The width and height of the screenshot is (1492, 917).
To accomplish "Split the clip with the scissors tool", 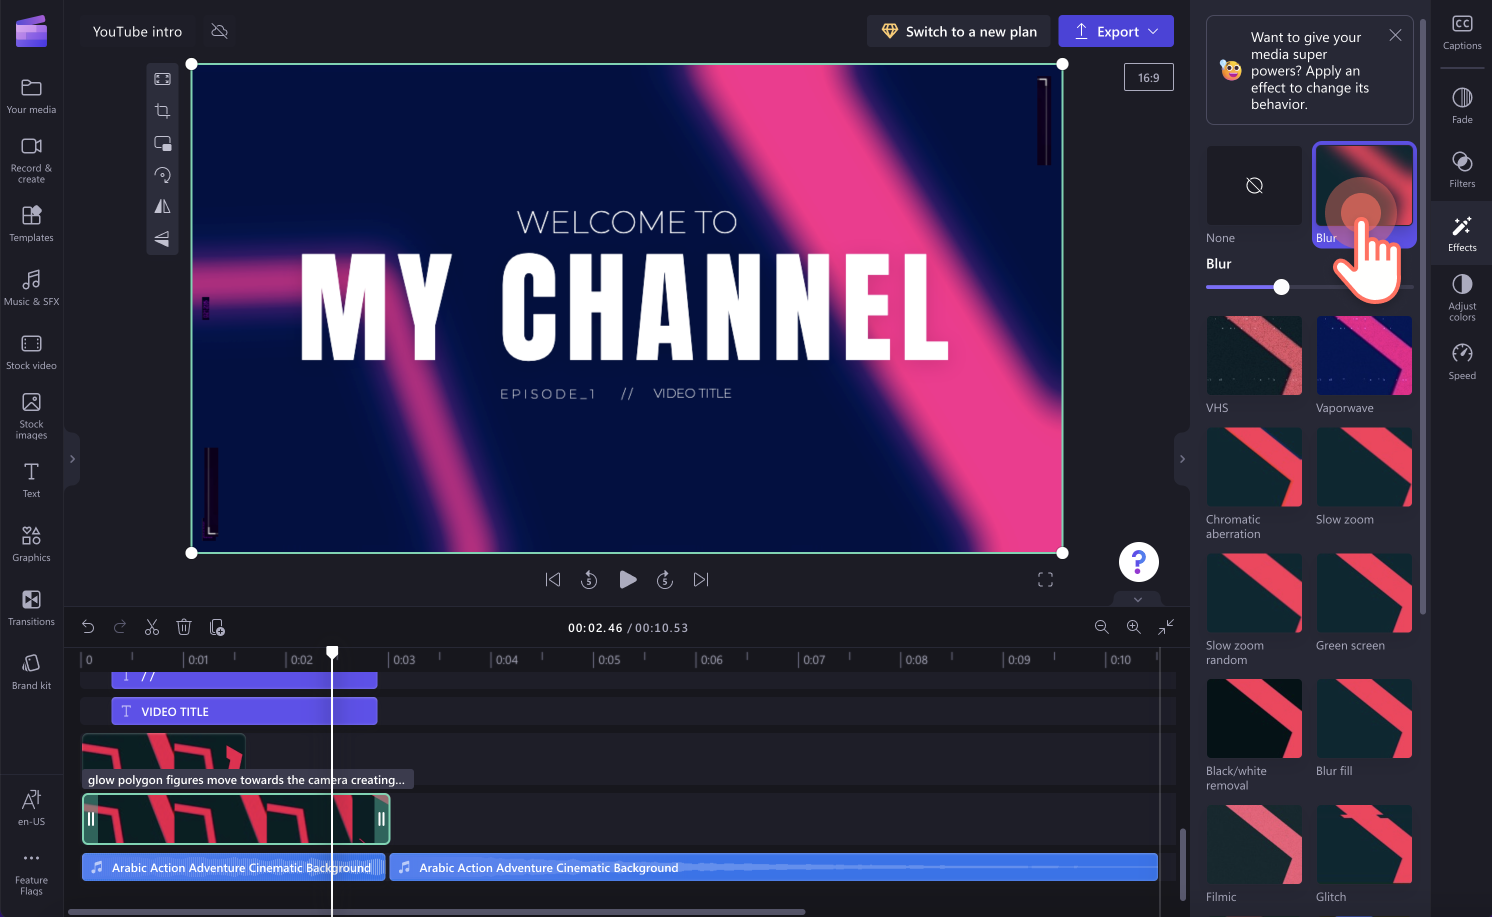I will pos(152,627).
